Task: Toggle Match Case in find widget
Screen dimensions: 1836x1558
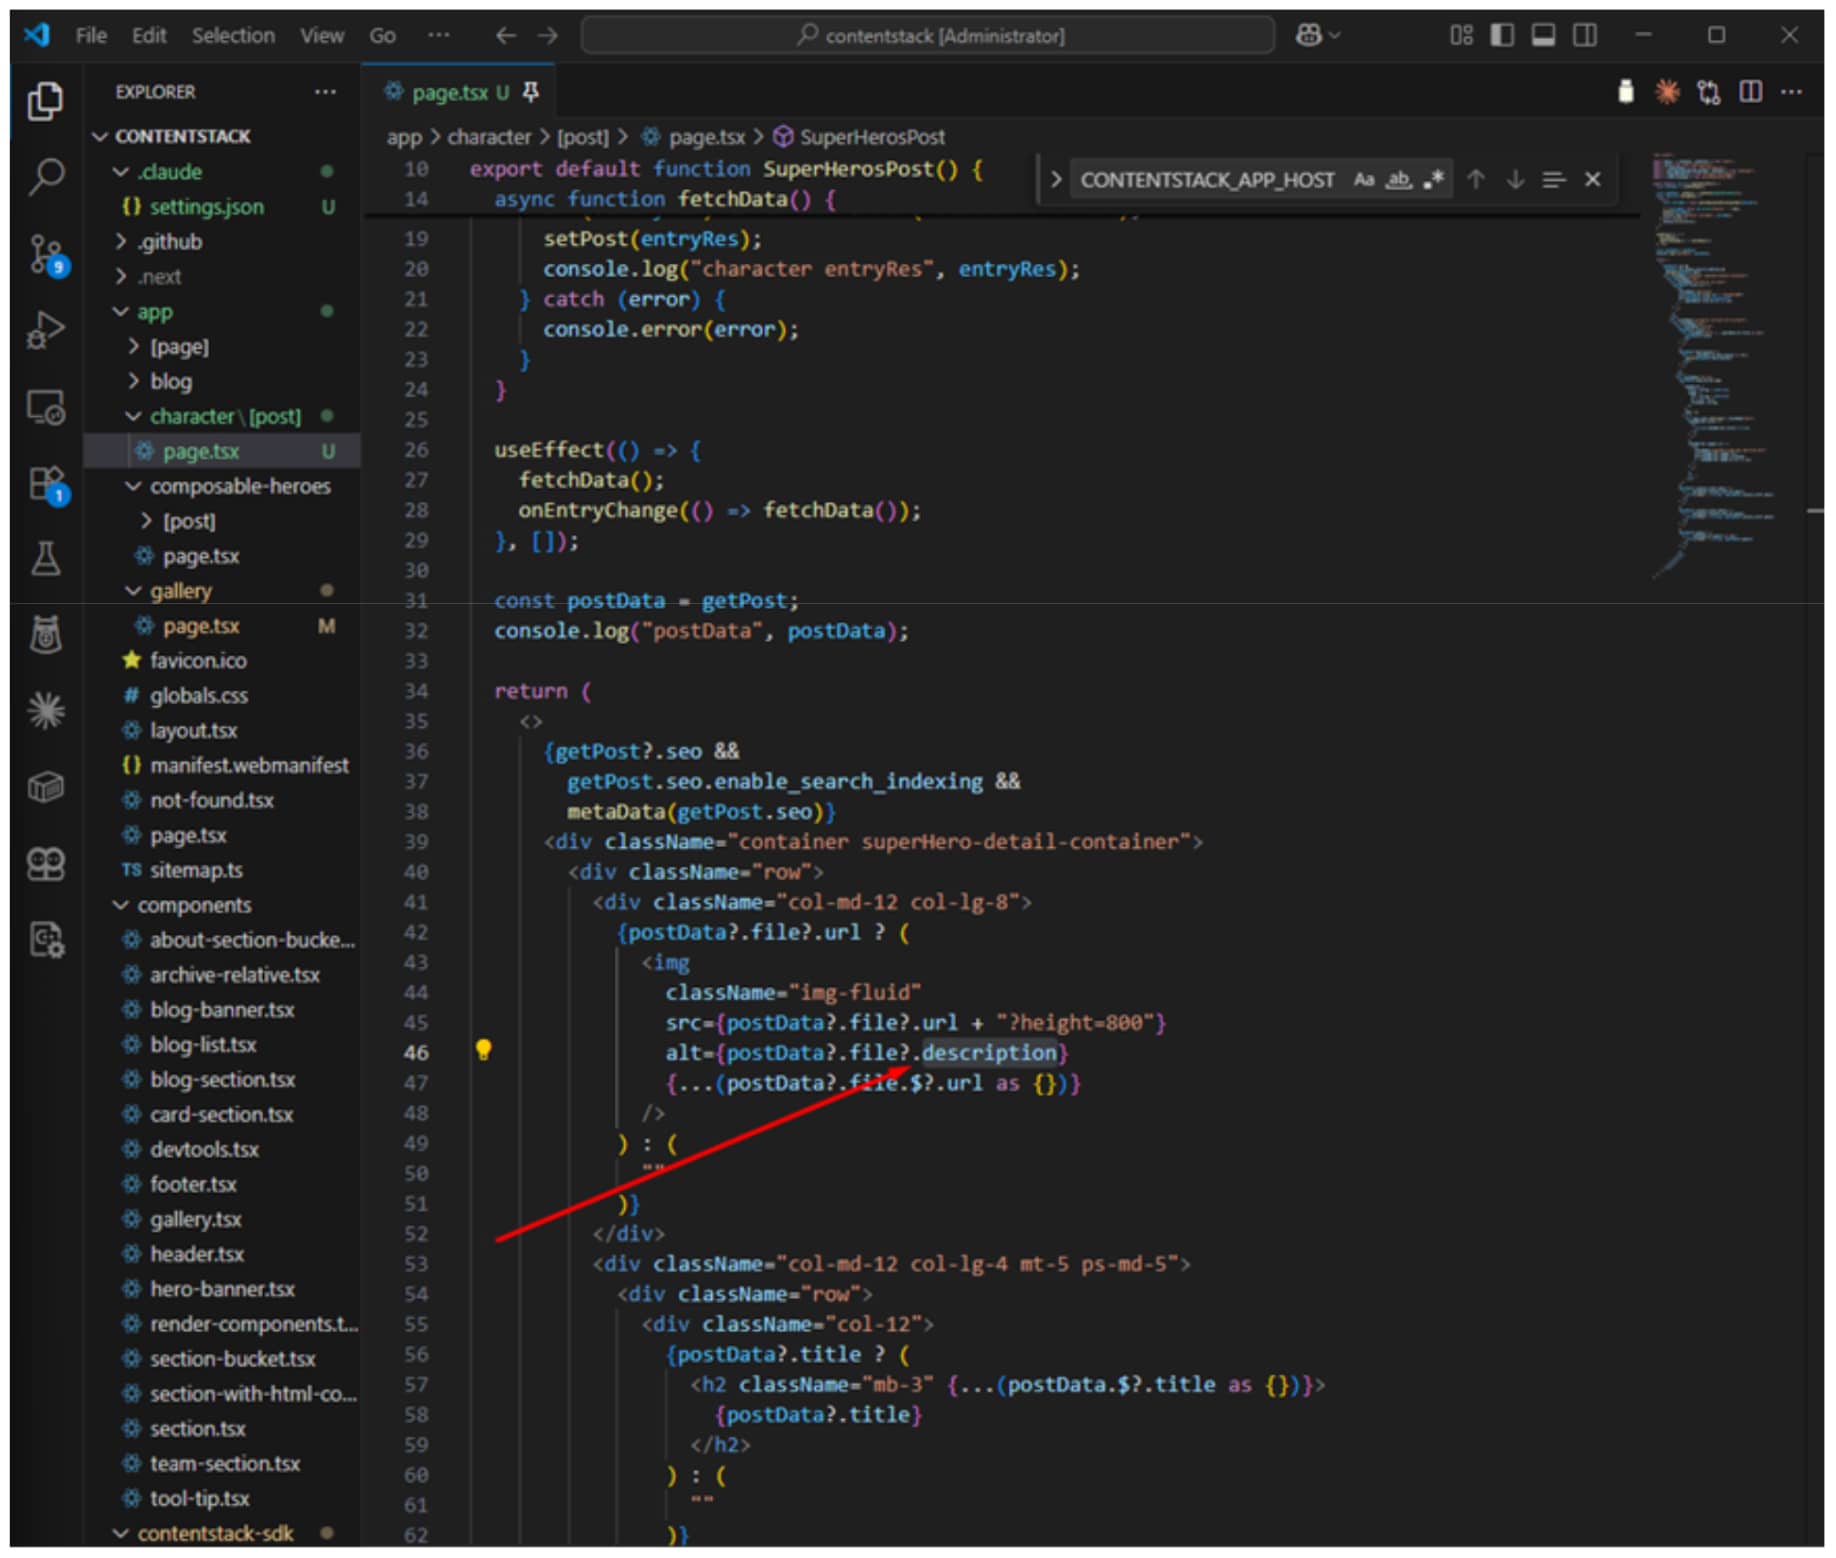Action: pyautogui.click(x=1364, y=179)
